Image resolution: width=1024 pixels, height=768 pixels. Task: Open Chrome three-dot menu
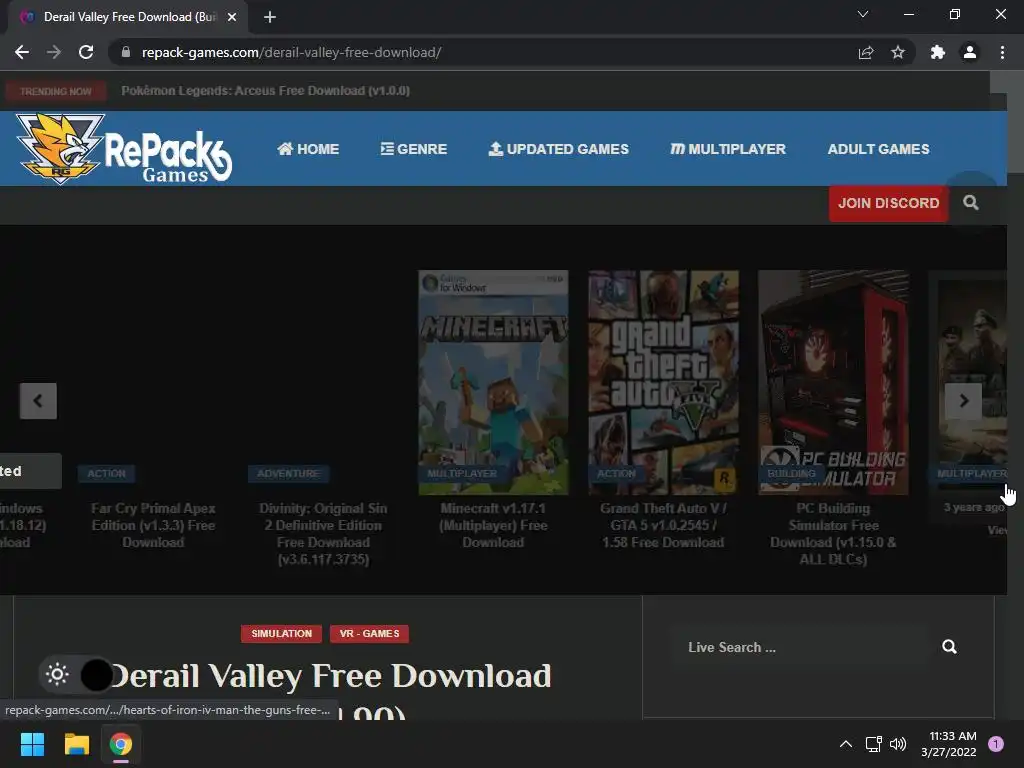[1002, 52]
